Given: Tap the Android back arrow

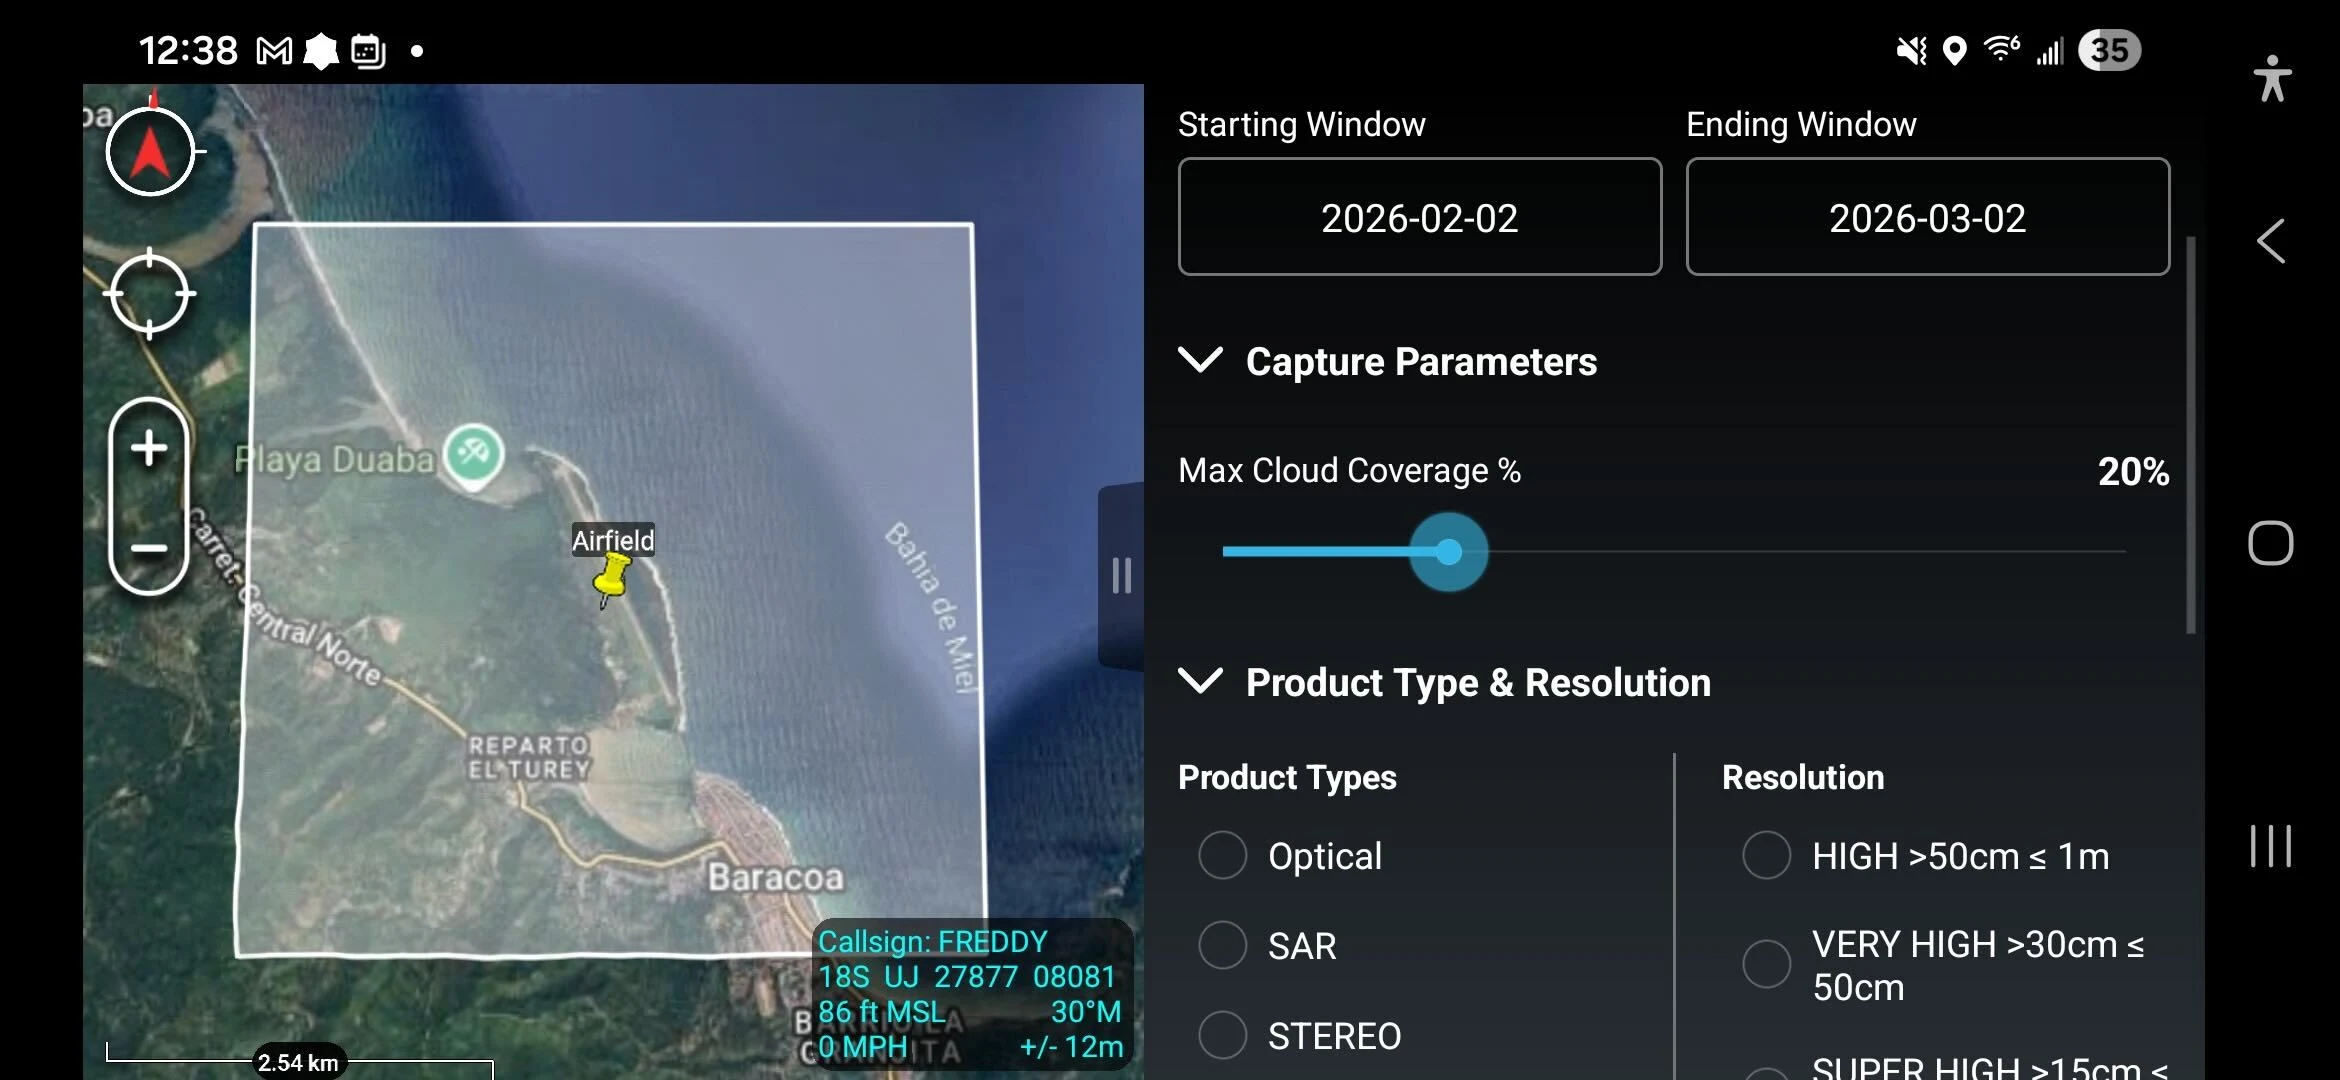Looking at the screenshot, I should pos(2270,241).
